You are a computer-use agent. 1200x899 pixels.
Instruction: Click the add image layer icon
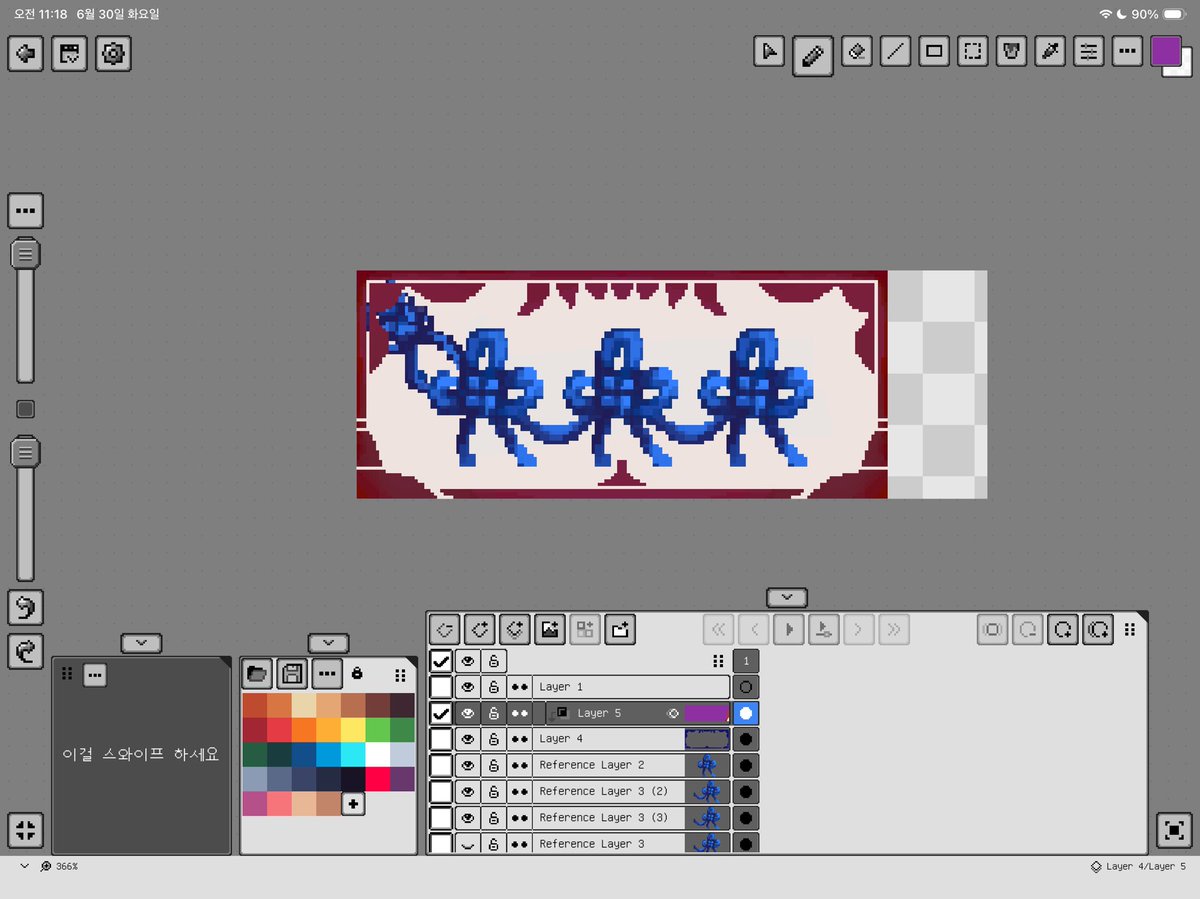(549, 629)
